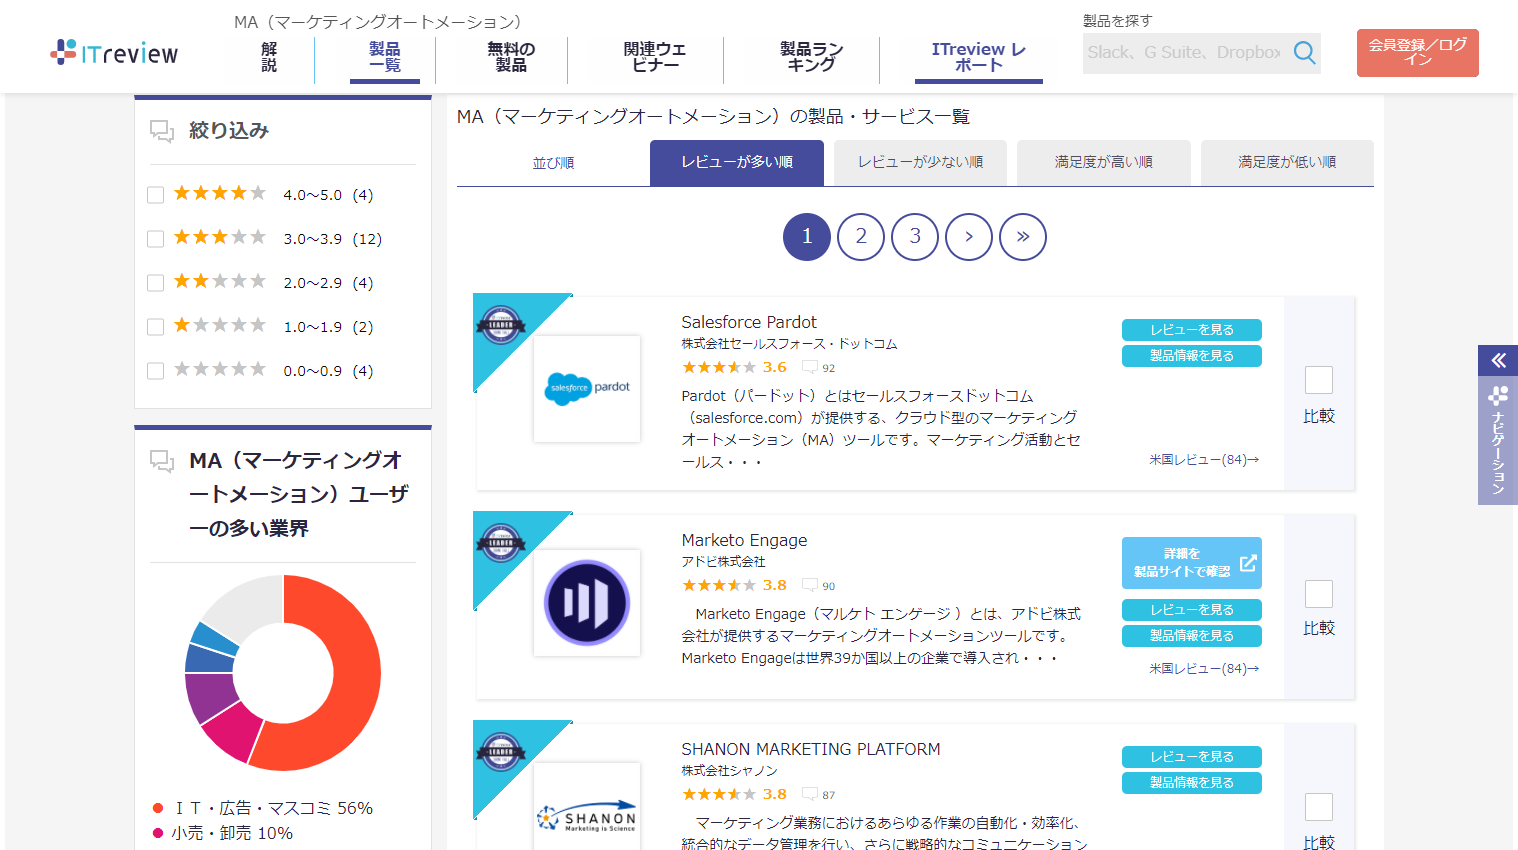Click 製品情報を見る for Marketo Engage
Screen dimensions: 1518x850
coord(1192,636)
